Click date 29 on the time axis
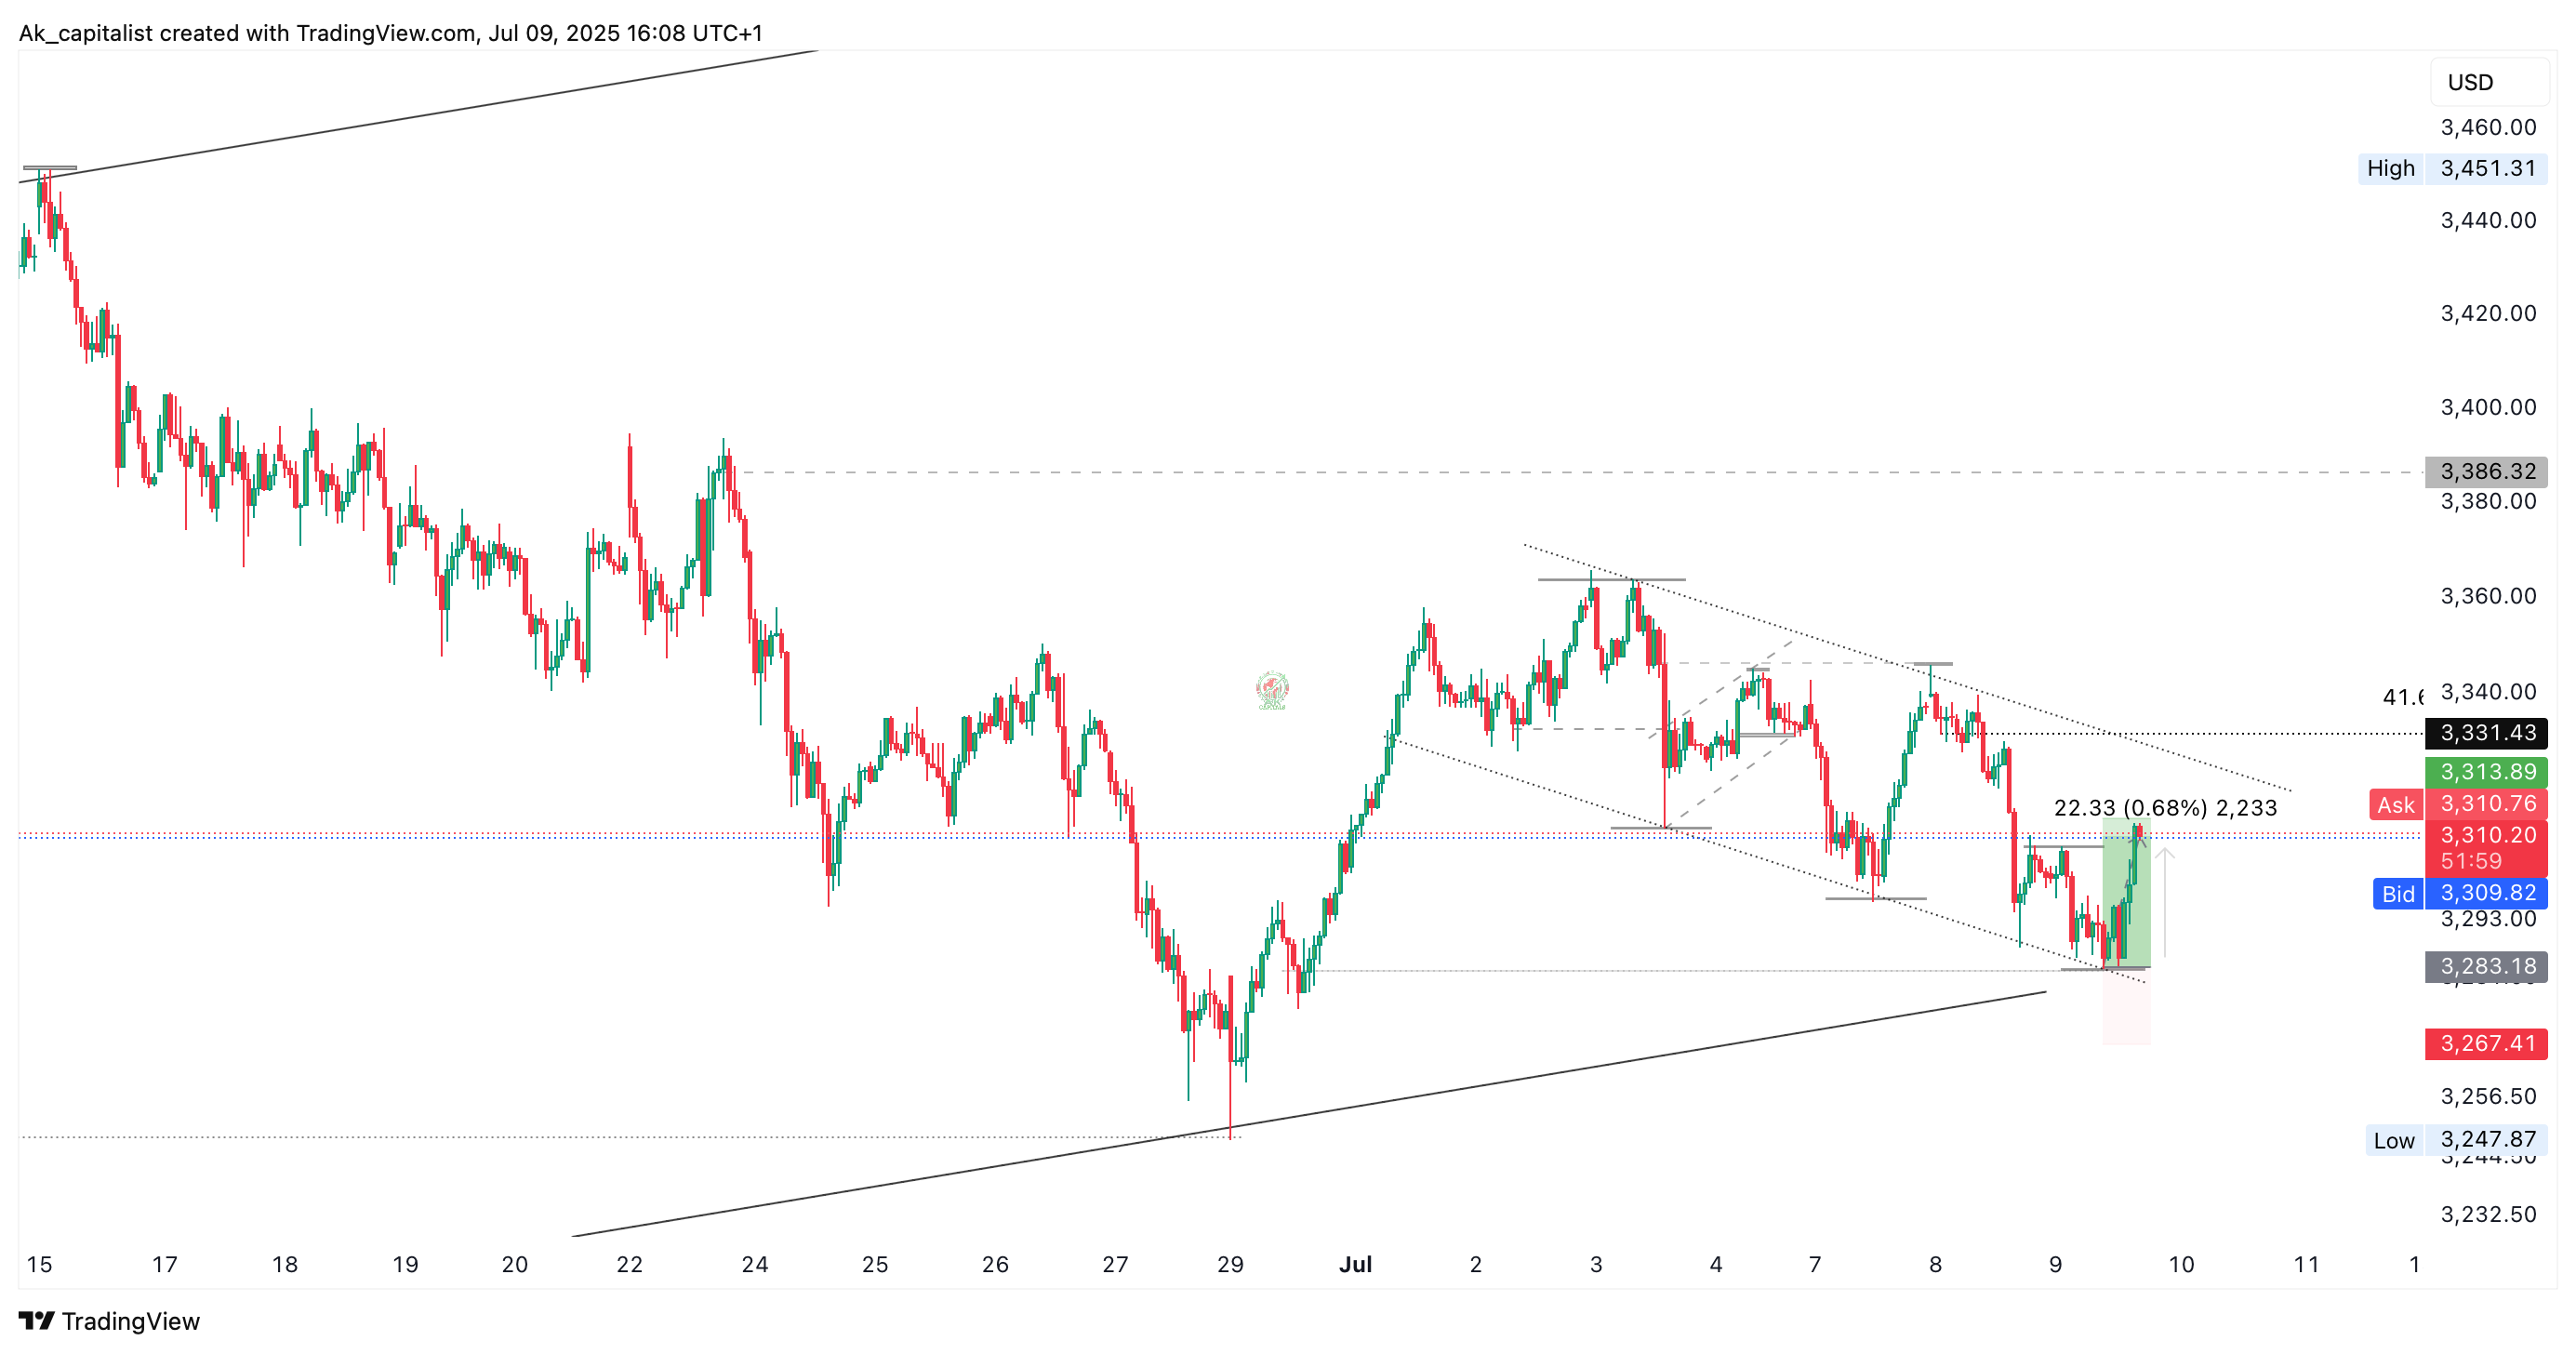The height and width of the screenshot is (1354, 2576). [1230, 1264]
